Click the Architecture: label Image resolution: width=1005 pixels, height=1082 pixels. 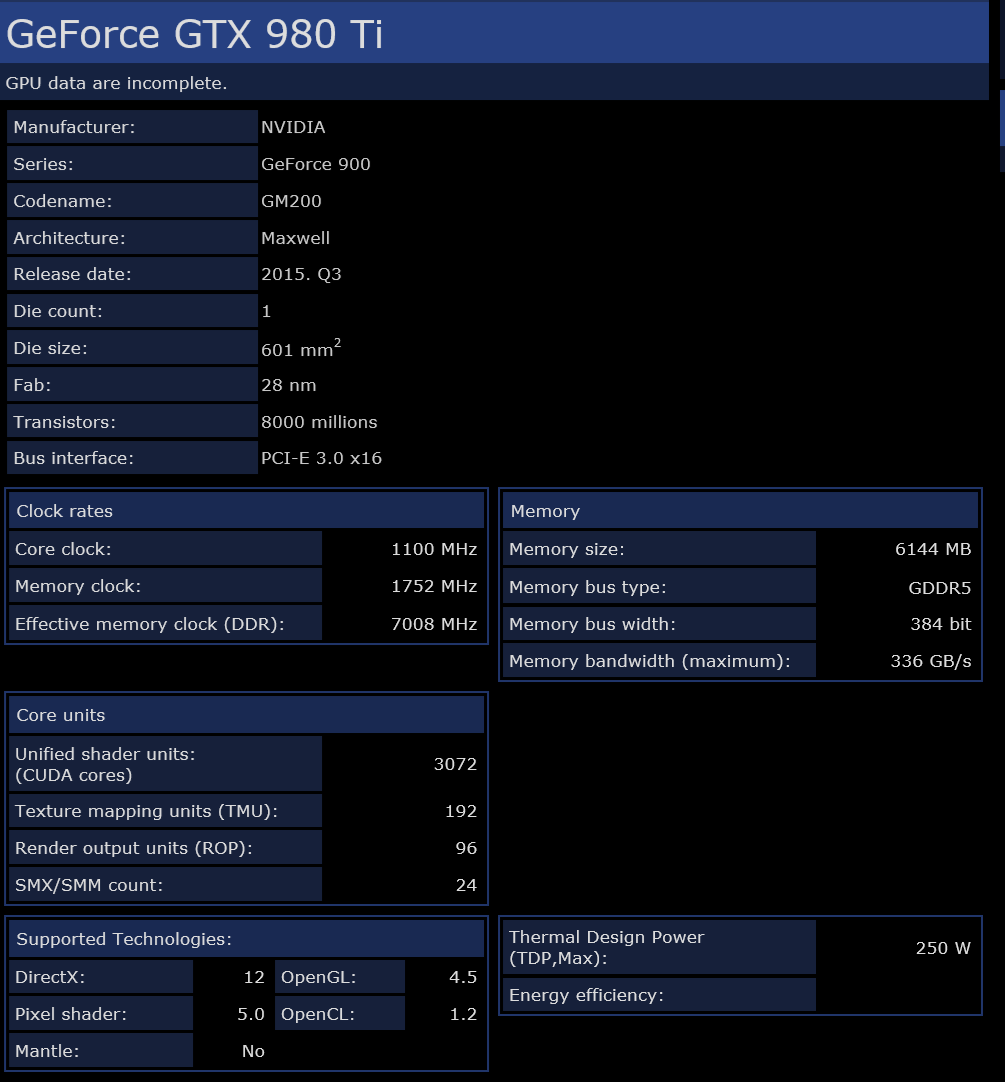point(133,238)
